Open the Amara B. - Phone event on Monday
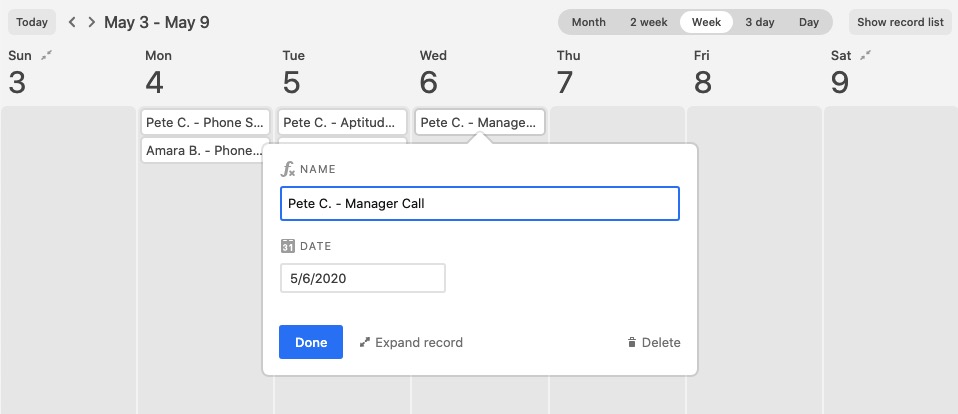This screenshot has height=414, width=958. (205, 150)
